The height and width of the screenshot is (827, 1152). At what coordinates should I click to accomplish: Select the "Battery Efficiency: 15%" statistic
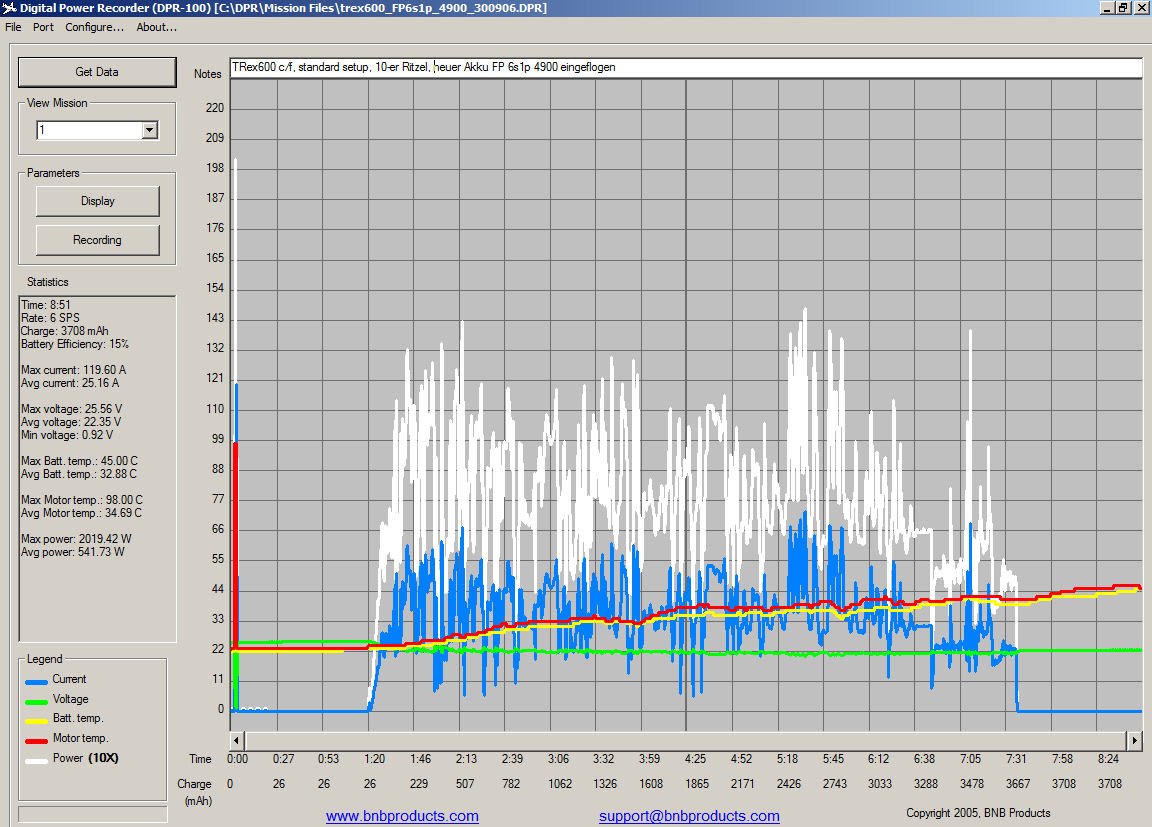[75, 344]
